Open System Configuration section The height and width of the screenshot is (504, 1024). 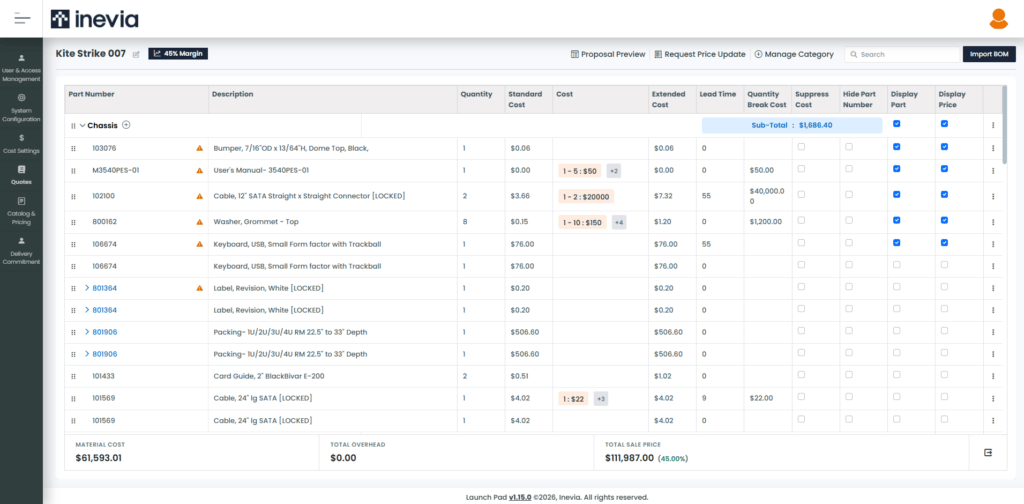(22, 108)
